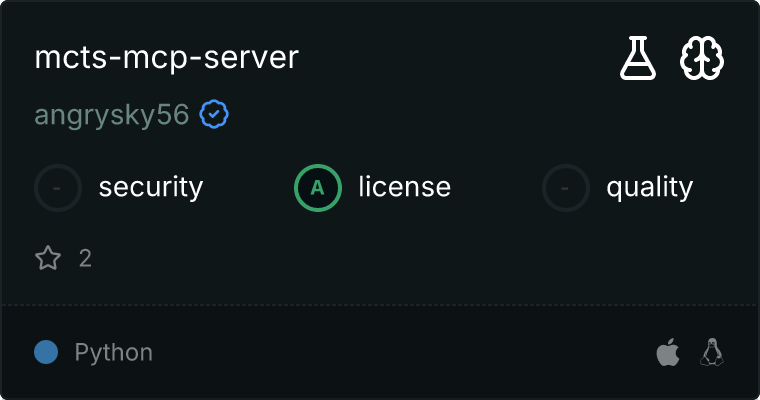
Task: Open the angrysky56 author profile
Action: 112,115
